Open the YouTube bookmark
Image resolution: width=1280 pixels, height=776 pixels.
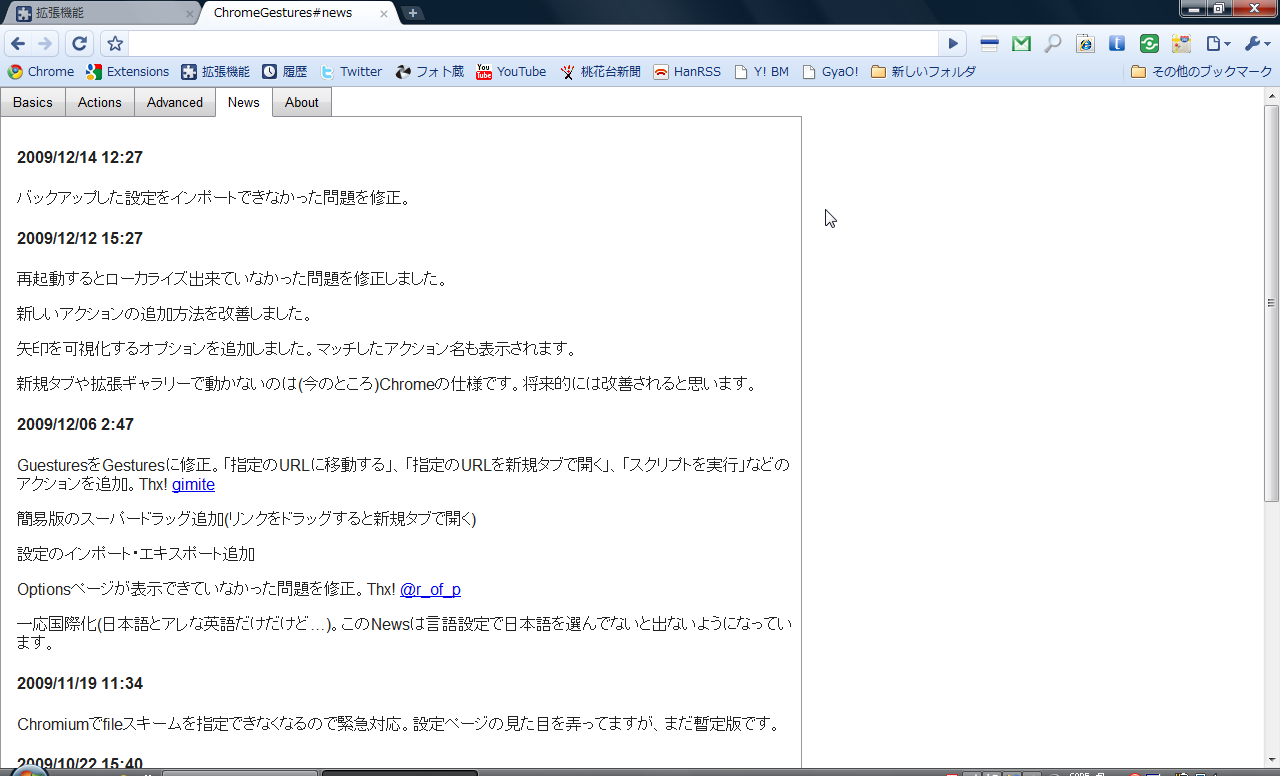pyautogui.click(x=511, y=72)
